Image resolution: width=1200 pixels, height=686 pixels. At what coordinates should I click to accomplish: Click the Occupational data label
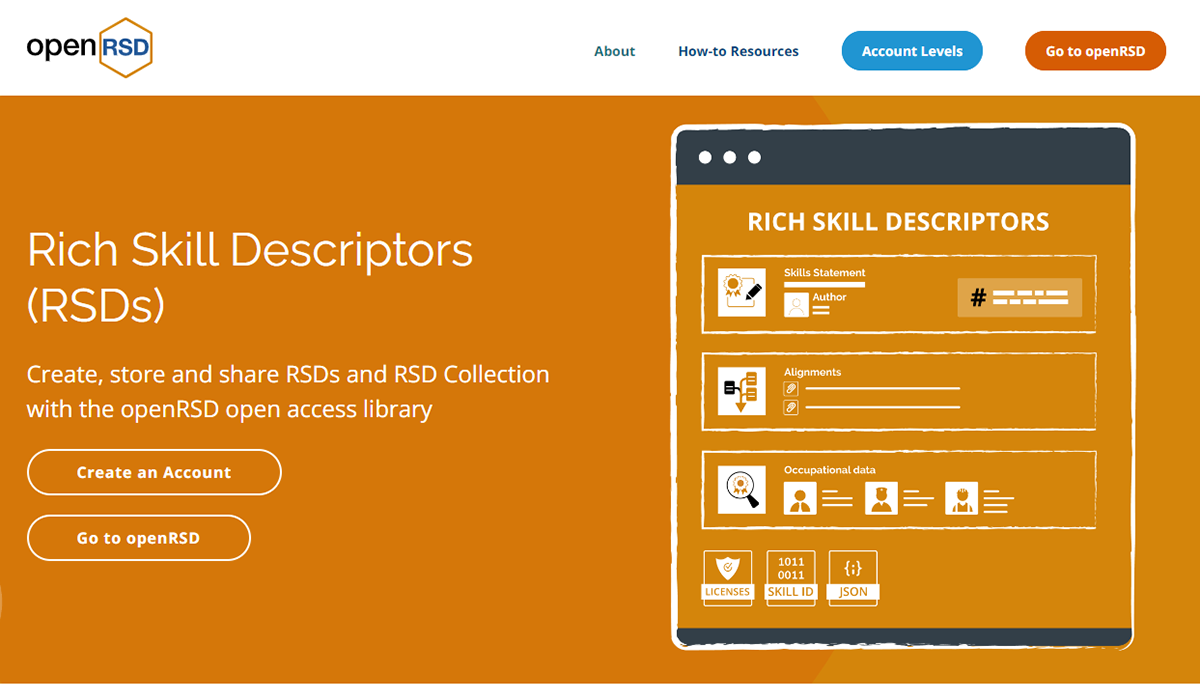point(830,470)
